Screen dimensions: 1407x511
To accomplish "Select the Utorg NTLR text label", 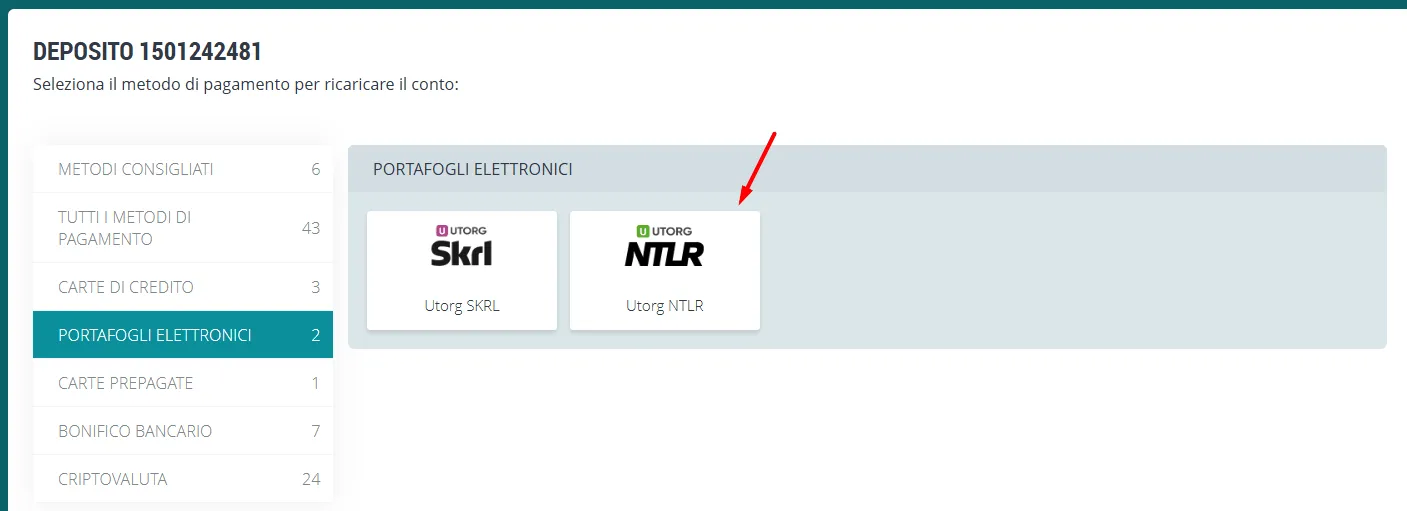I will [664, 306].
